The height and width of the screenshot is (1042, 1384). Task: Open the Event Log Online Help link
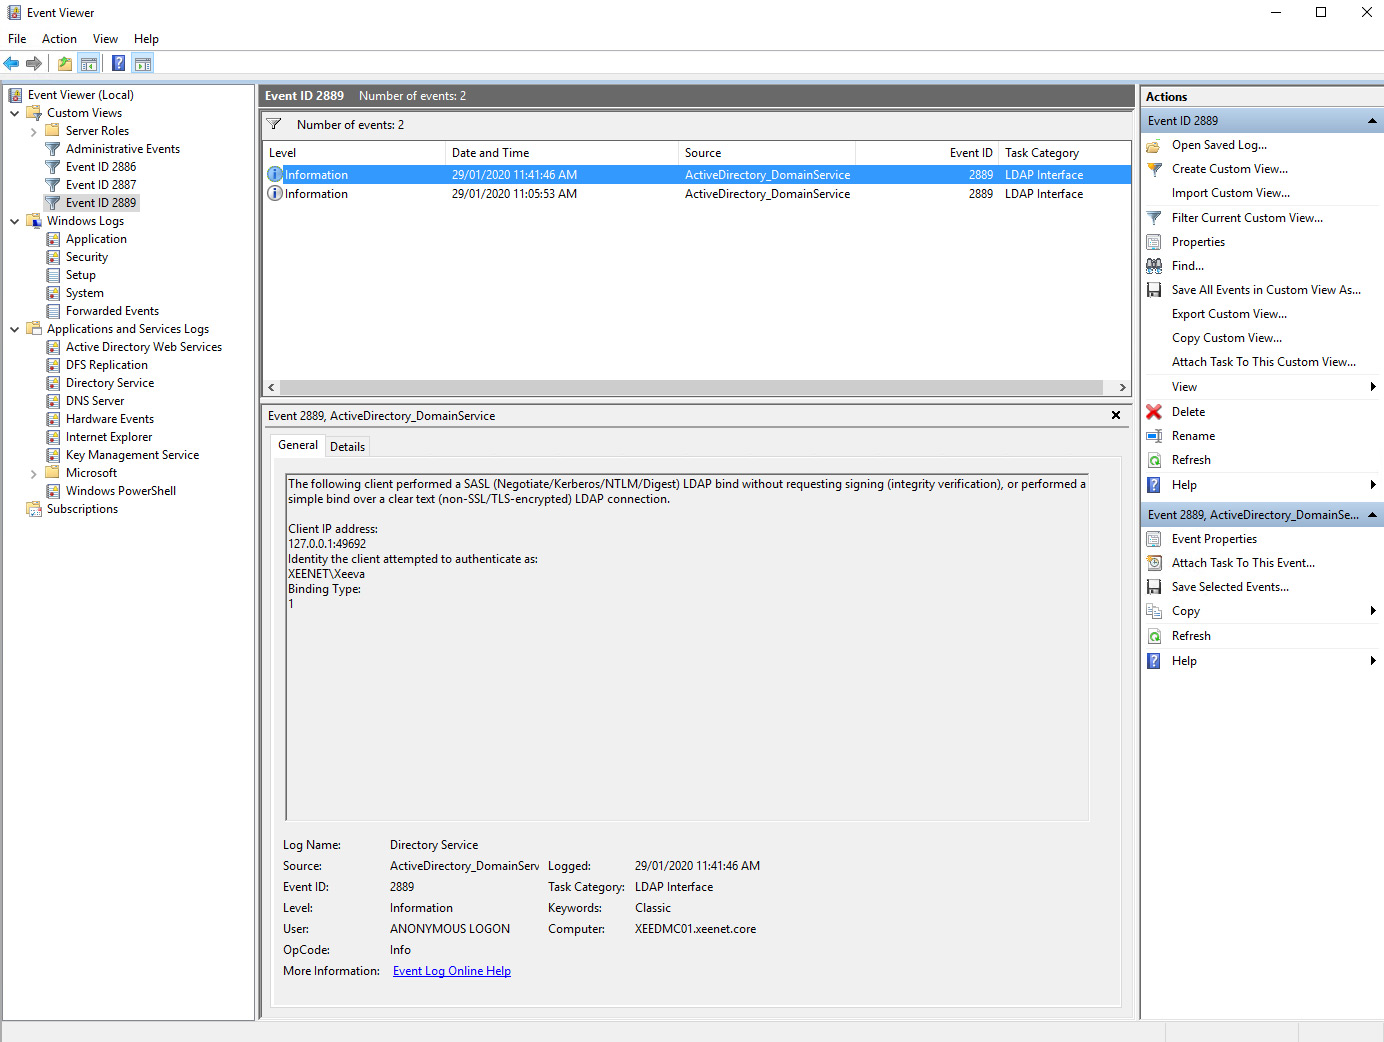coord(452,971)
